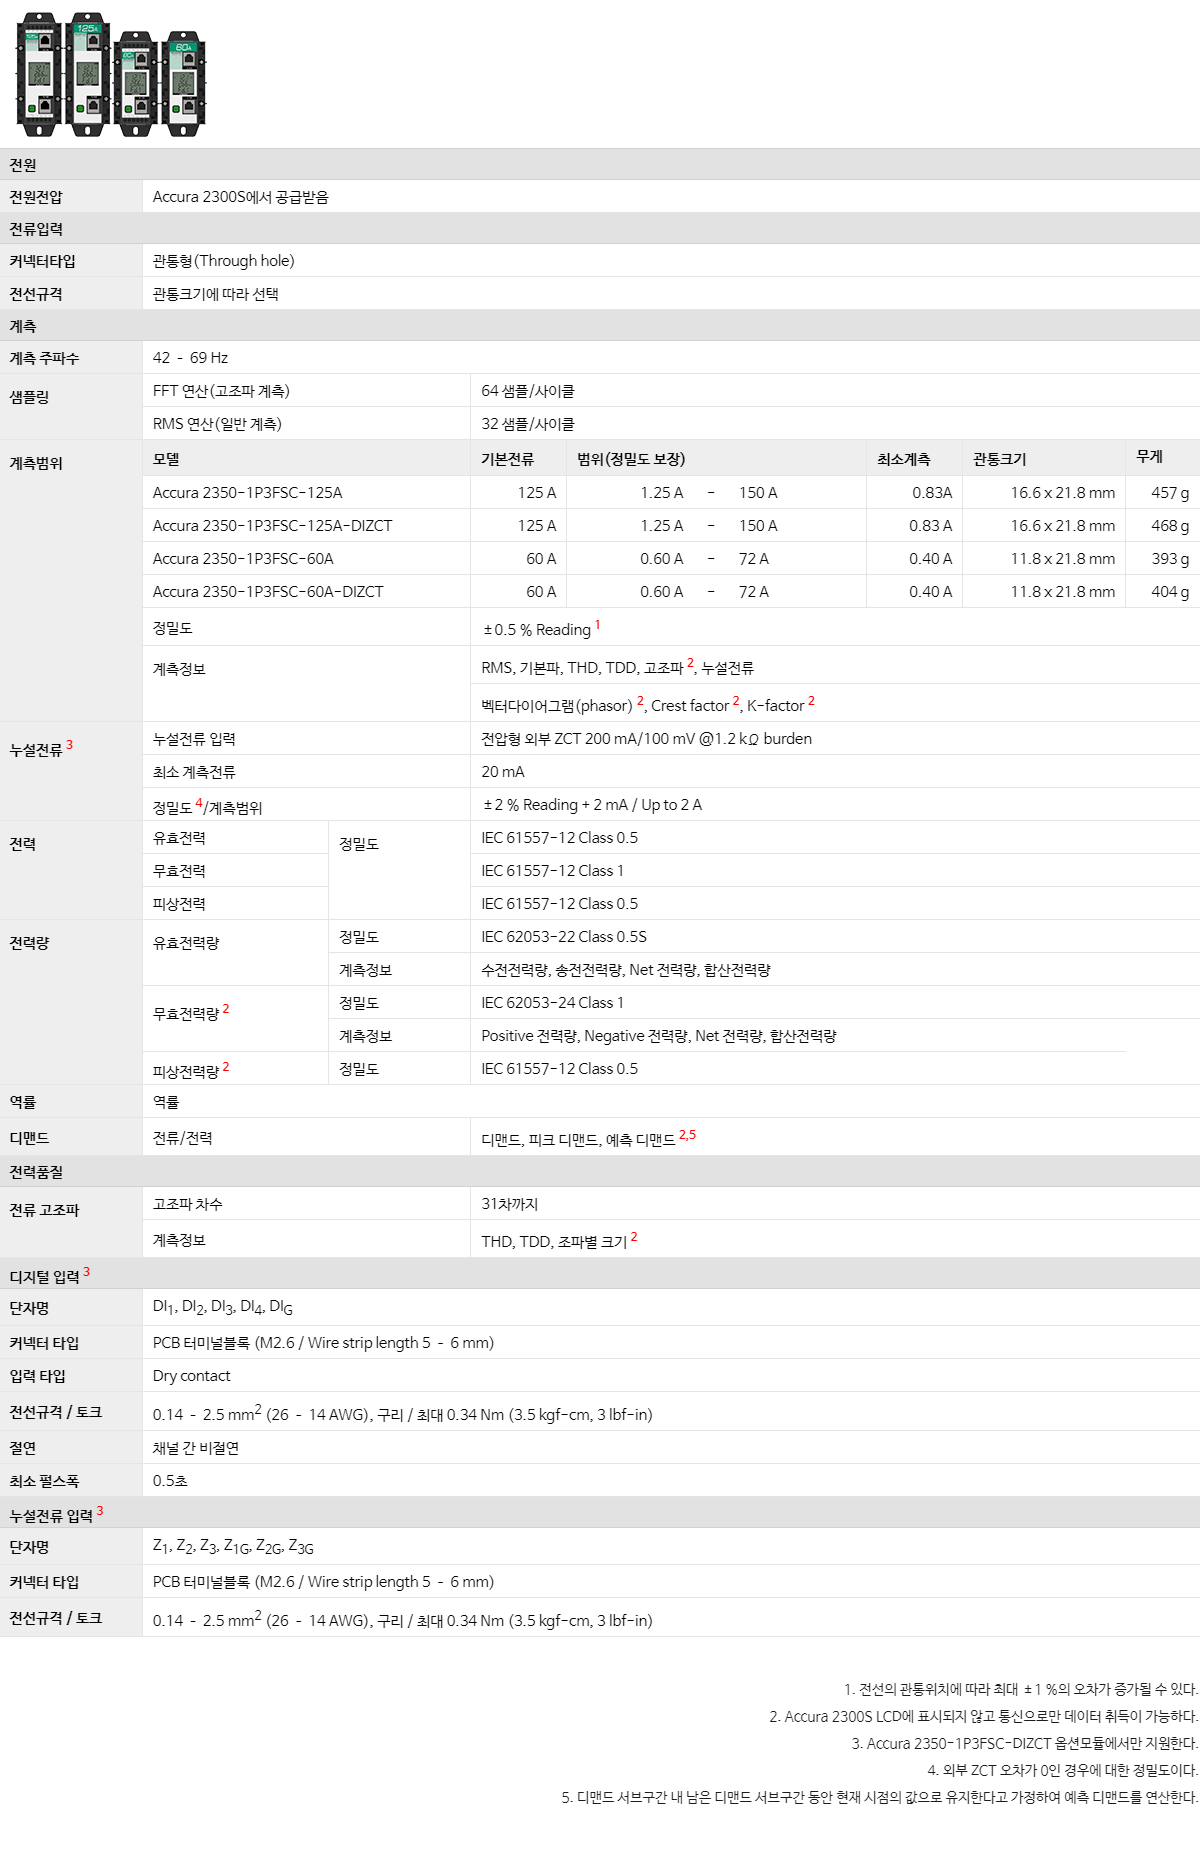Select model "Accura 2350-1P3FSC-60A"
The width and height of the screenshot is (1200, 1850).
pyautogui.click(x=243, y=559)
